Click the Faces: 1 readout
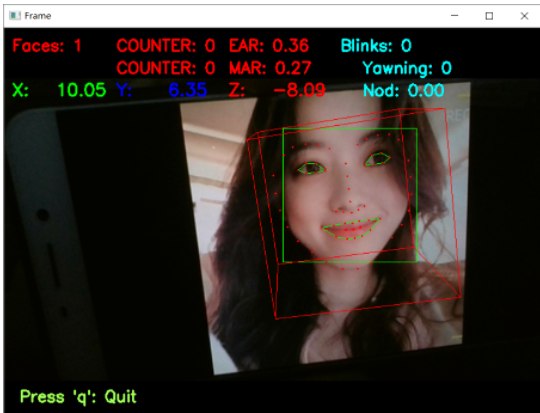 pos(47,46)
